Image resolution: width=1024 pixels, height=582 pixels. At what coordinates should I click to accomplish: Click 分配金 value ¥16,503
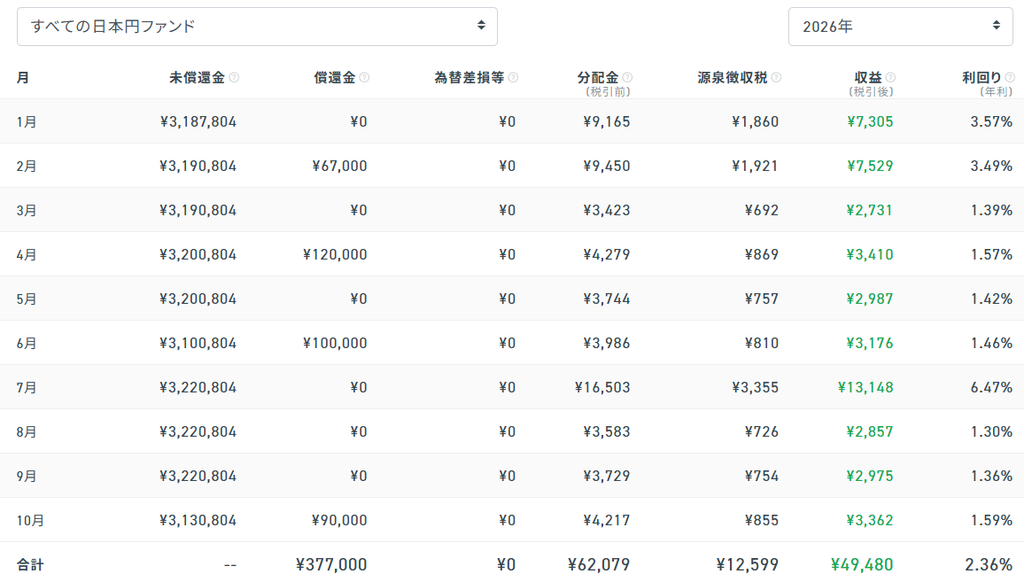click(603, 388)
